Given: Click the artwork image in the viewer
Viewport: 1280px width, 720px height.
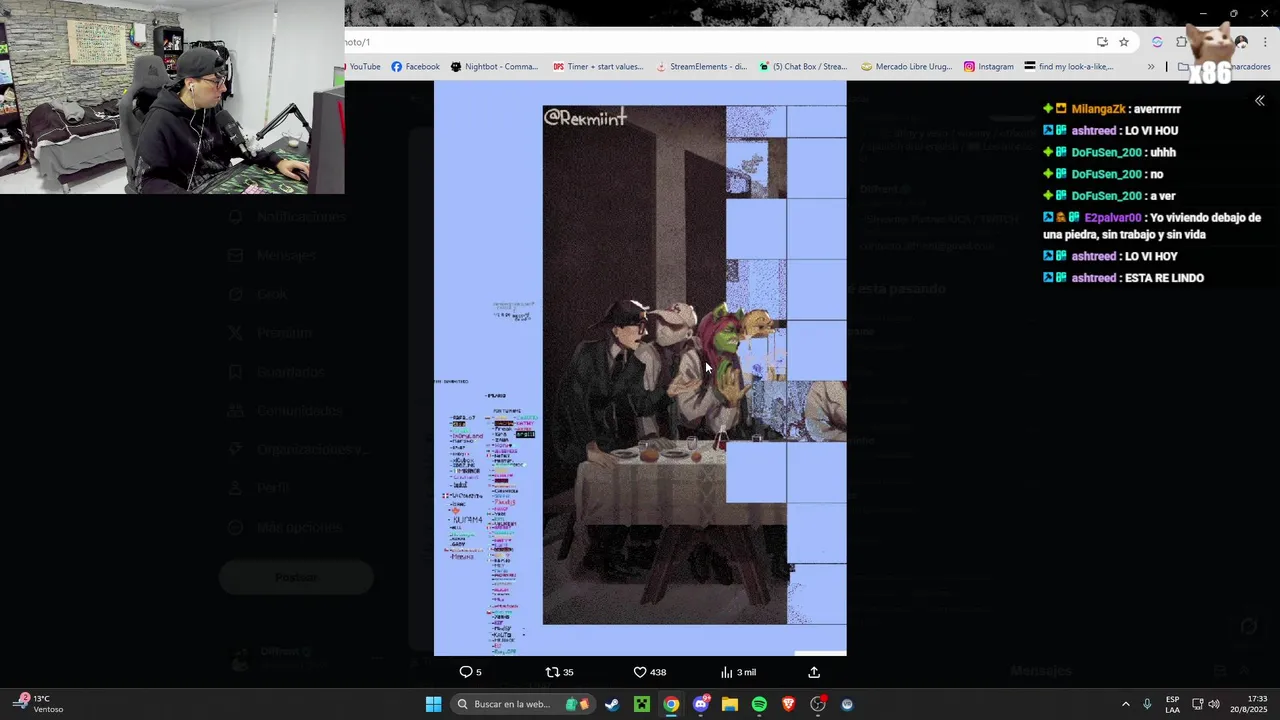Looking at the screenshot, I should pyautogui.click(x=640, y=368).
